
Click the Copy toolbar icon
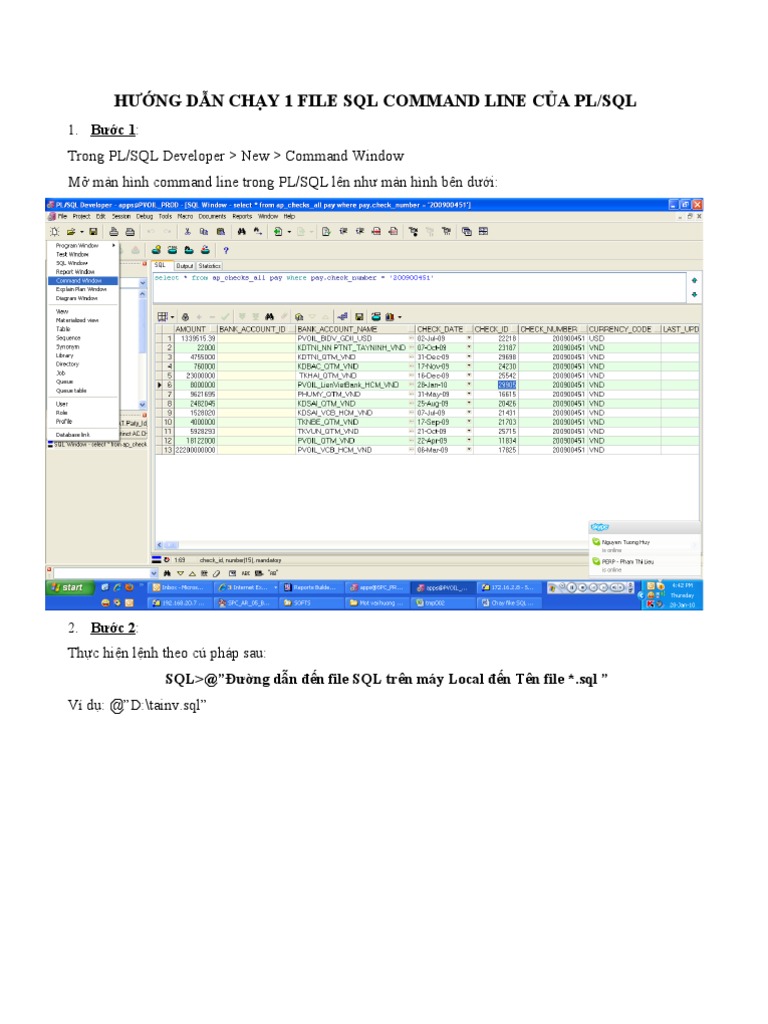point(204,232)
